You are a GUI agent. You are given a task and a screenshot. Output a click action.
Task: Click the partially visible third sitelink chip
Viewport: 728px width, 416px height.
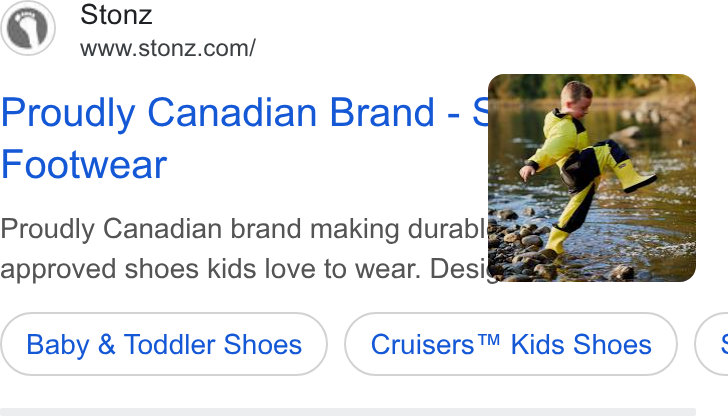click(x=712, y=344)
